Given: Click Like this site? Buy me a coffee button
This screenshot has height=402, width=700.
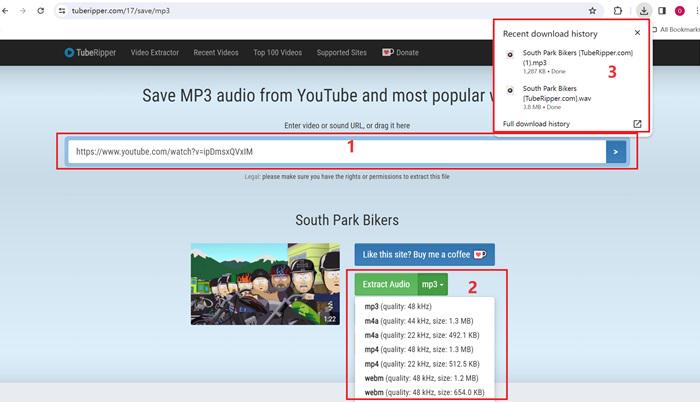Looking at the screenshot, I should [425, 255].
